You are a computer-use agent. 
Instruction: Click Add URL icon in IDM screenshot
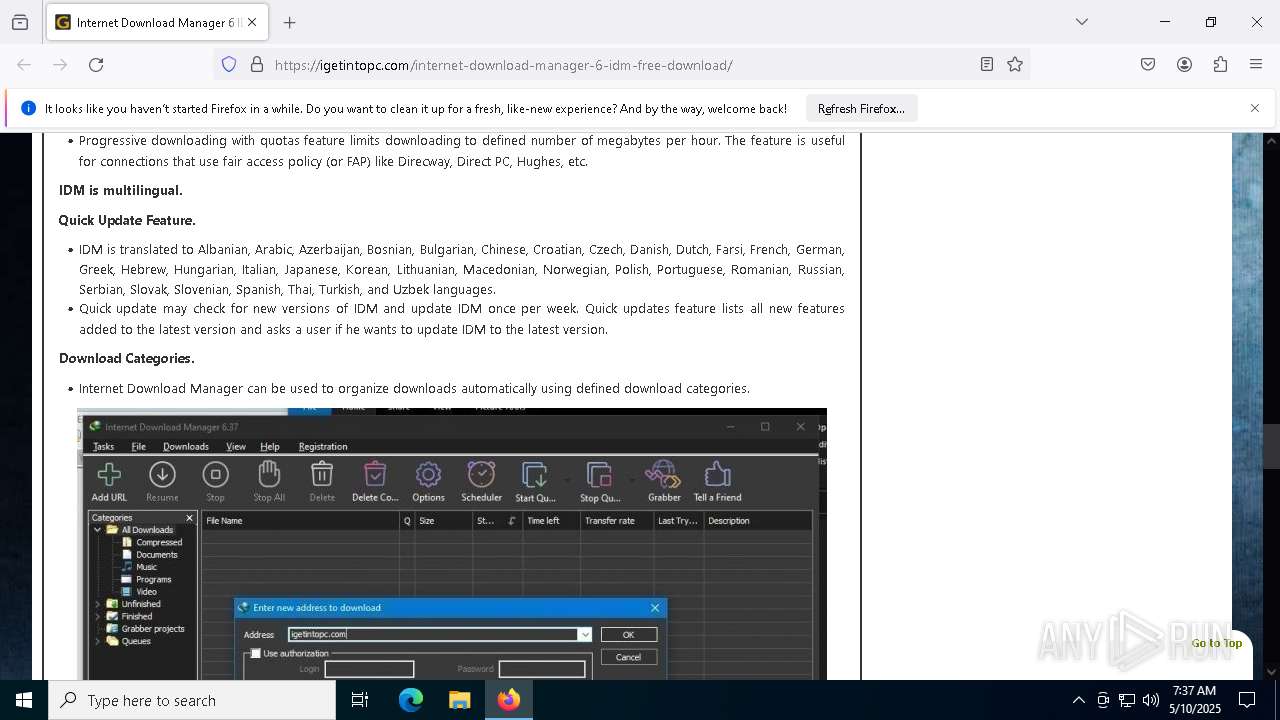[x=109, y=481]
